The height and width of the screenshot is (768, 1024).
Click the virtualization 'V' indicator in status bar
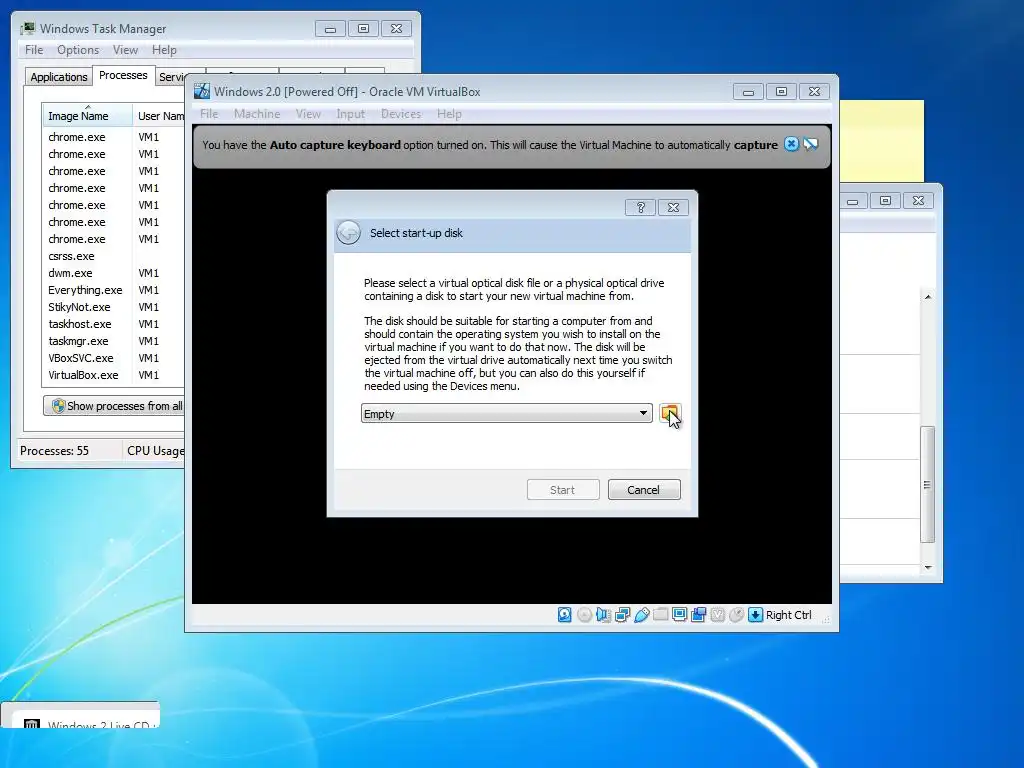(717, 615)
